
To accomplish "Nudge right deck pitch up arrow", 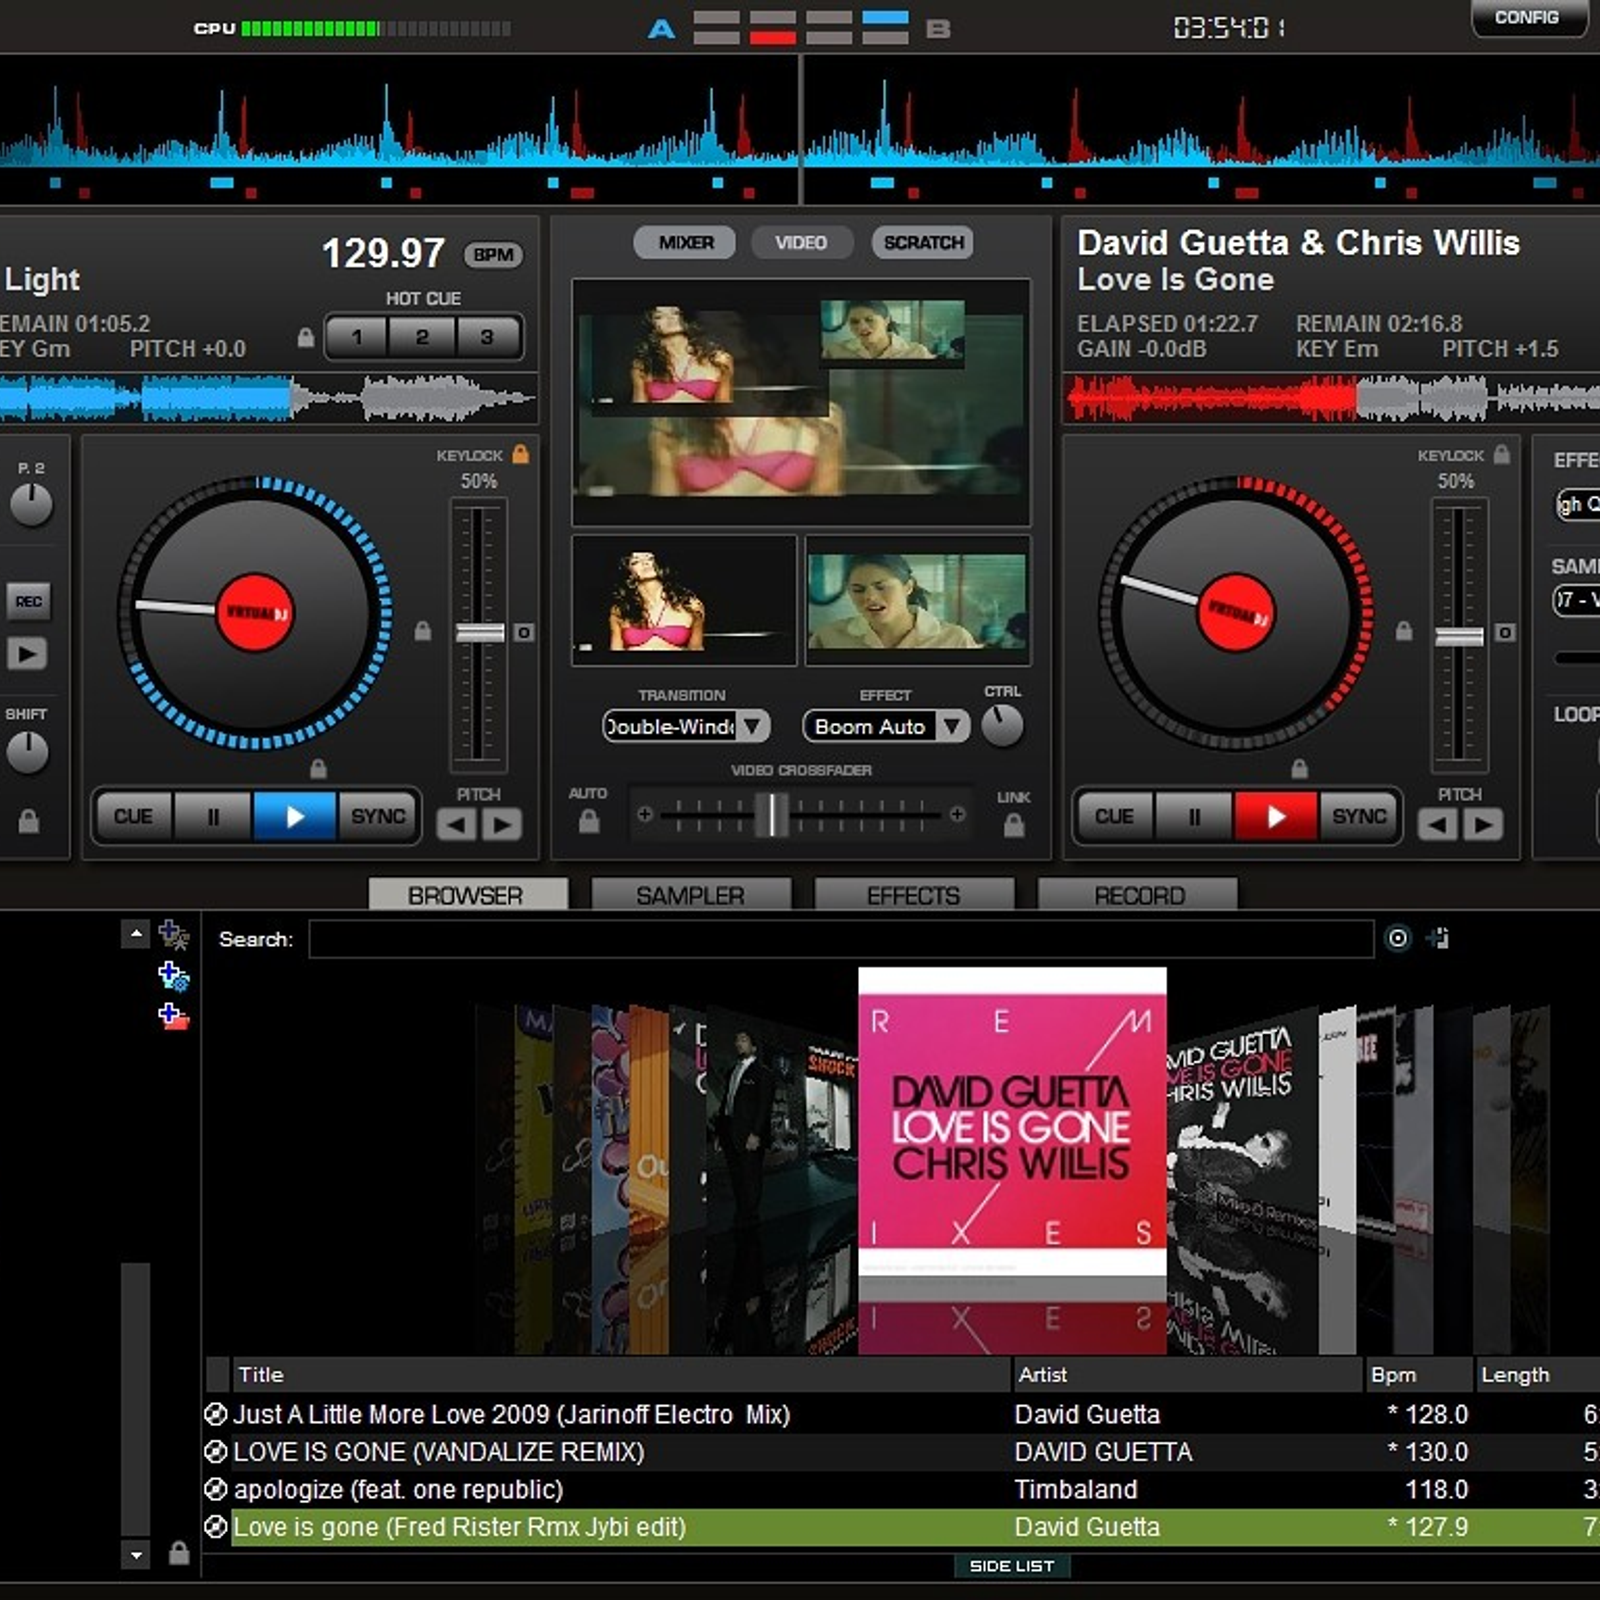I will (1483, 824).
